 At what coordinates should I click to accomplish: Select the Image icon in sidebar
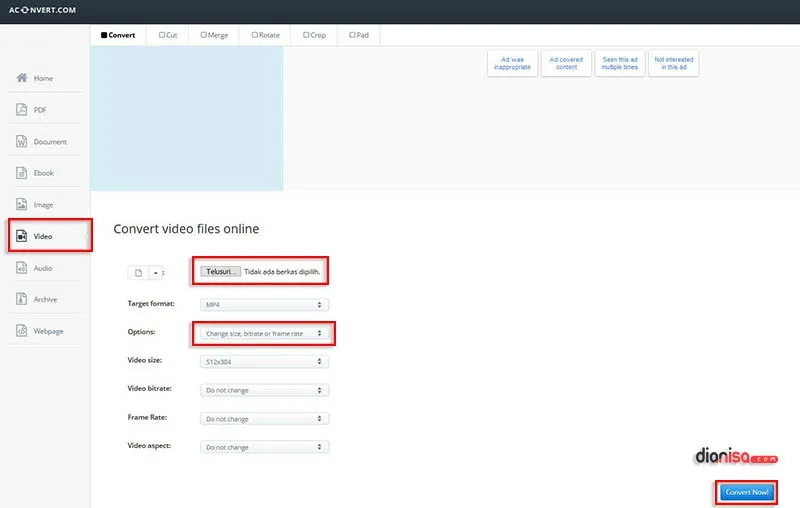tap(21, 205)
